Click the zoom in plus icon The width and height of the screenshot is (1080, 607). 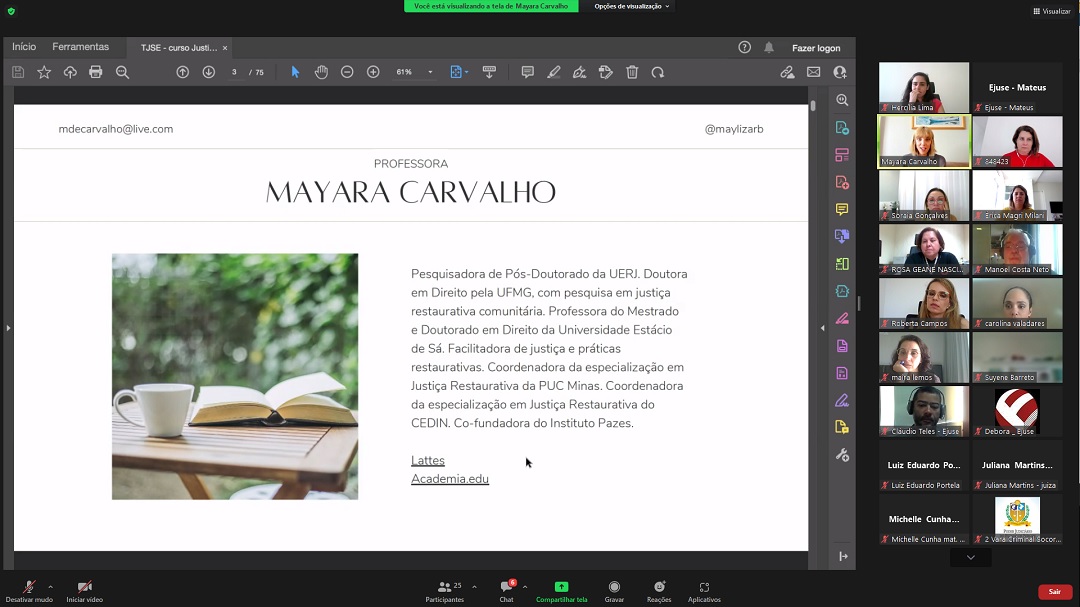373,72
